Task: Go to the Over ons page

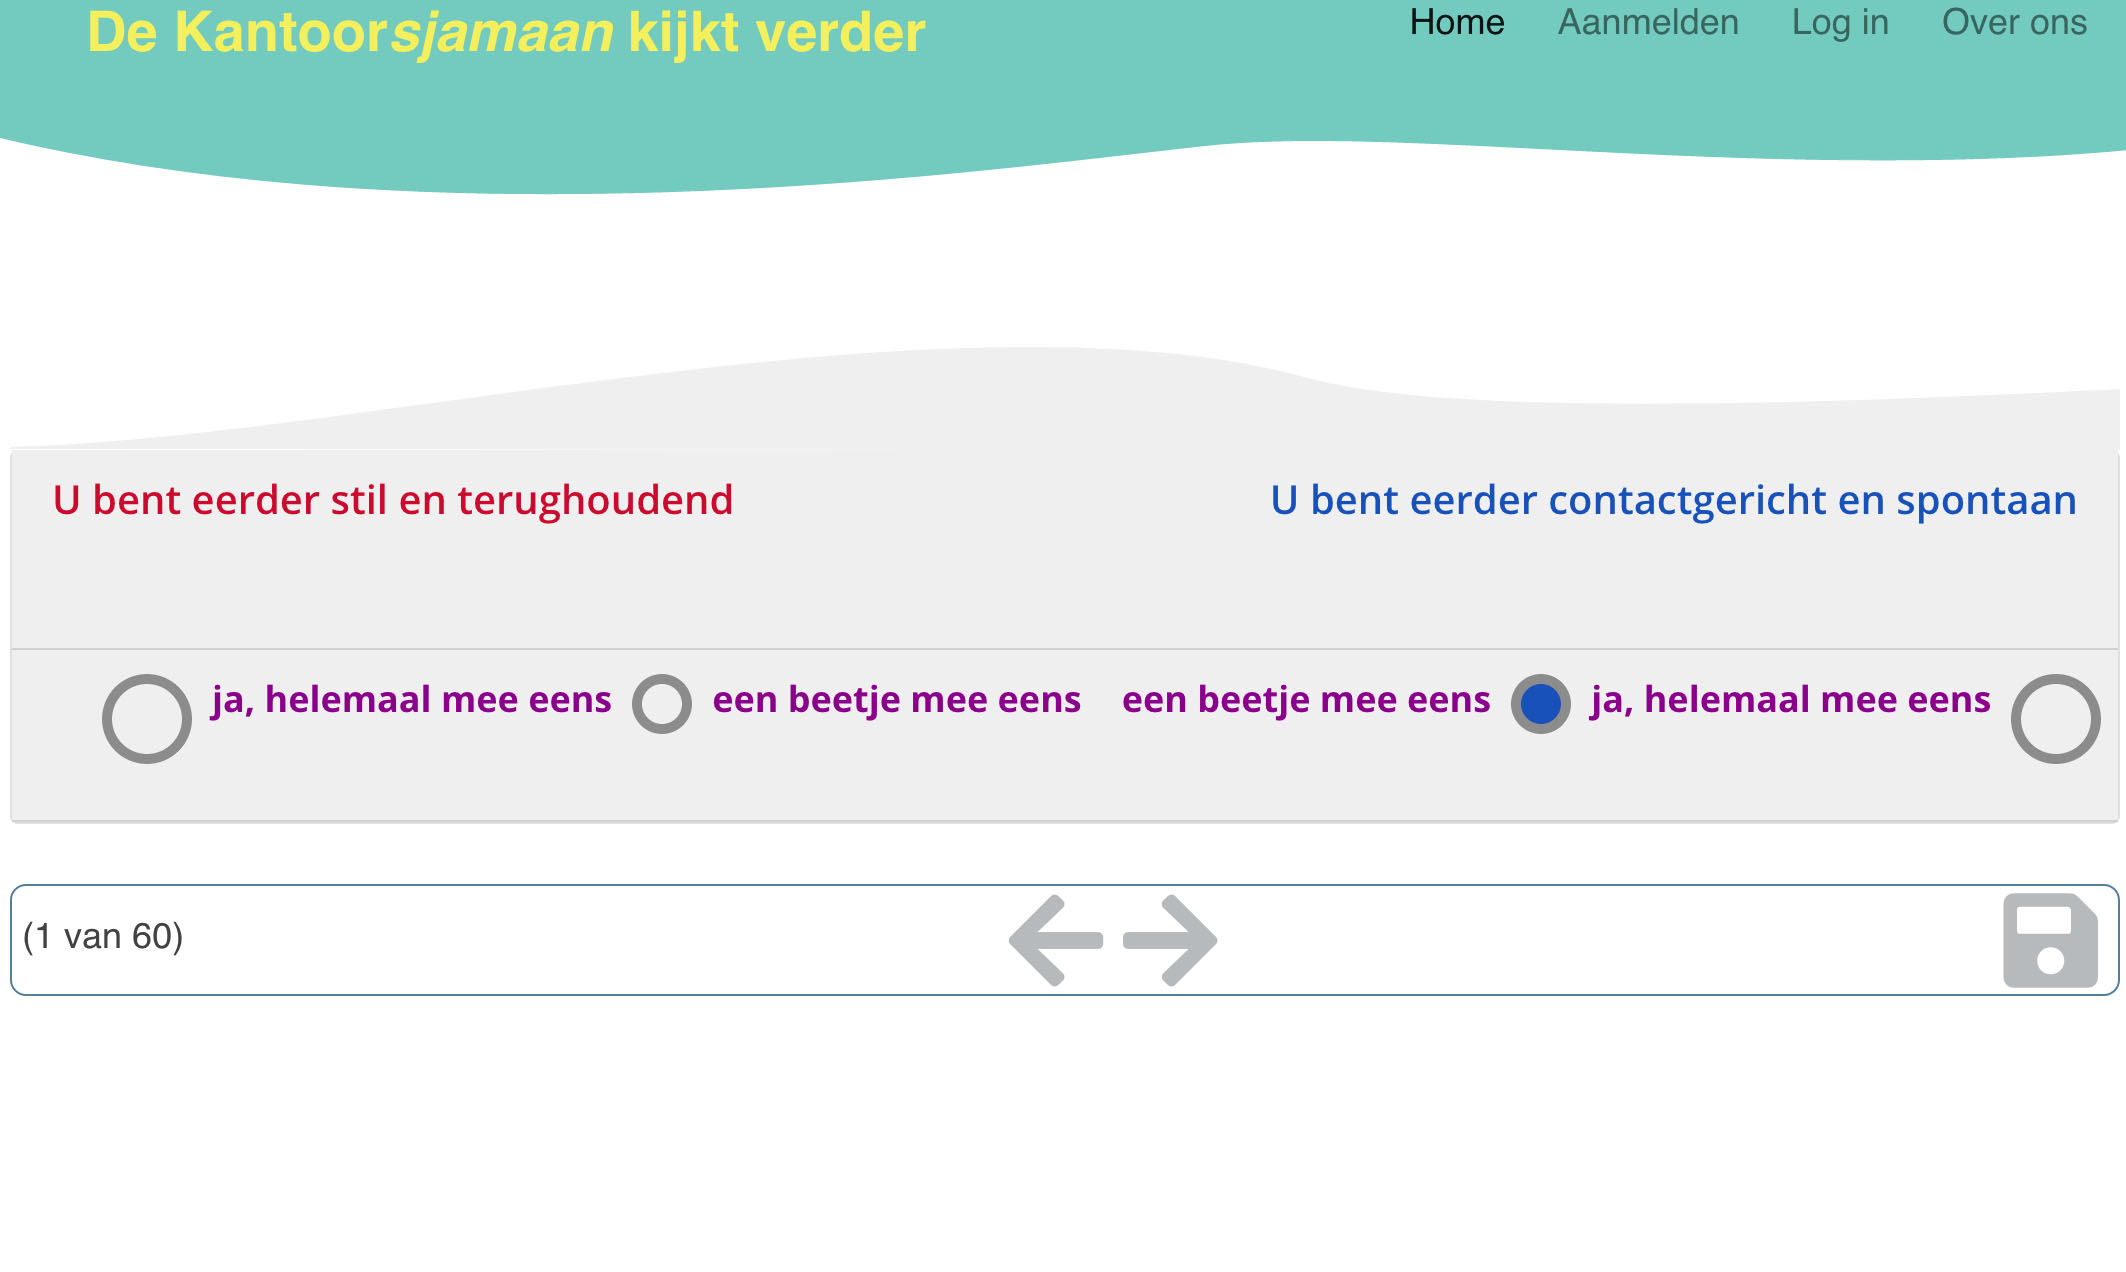Action: [2014, 22]
